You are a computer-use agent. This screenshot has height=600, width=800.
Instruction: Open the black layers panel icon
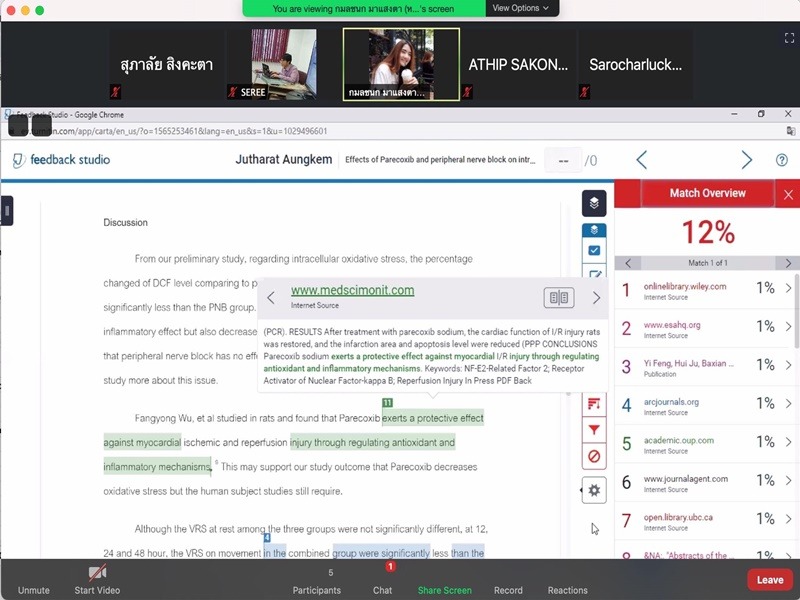(594, 203)
